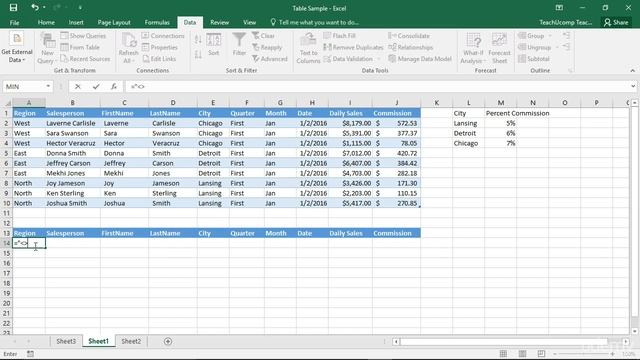Image resolution: width=640 pixels, height=360 pixels.
Task: Reapply the filter
Action: pyautogui.click(x=267, y=47)
